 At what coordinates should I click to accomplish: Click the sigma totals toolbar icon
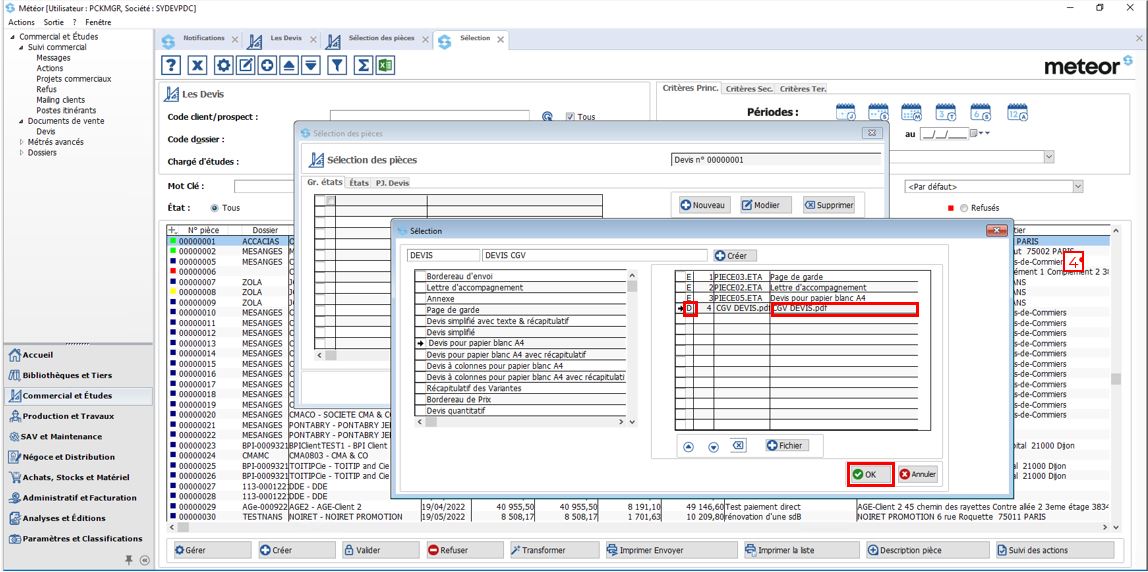coord(362,65)
